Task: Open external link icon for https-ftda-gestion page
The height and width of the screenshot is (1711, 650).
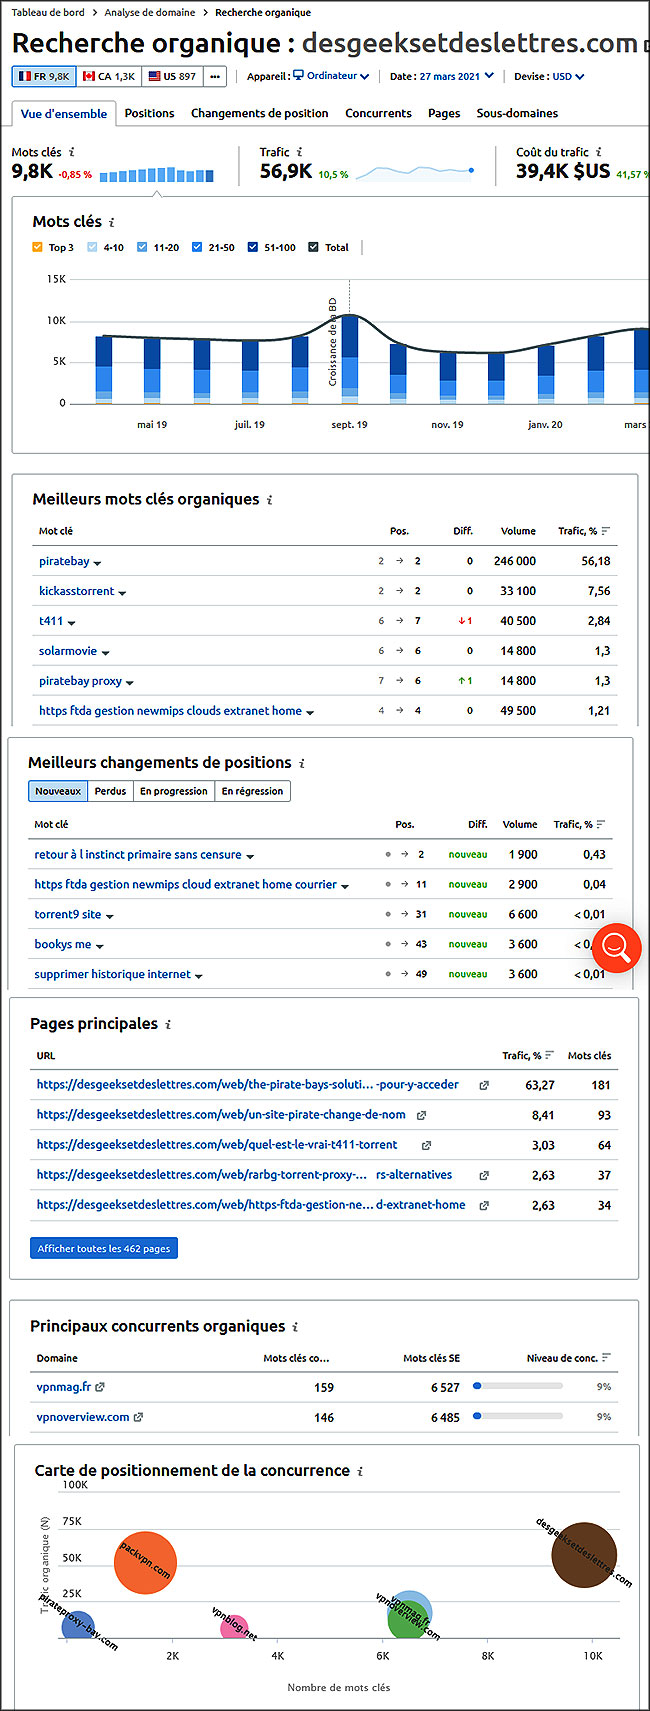Action: click(x=484, y=1205)
